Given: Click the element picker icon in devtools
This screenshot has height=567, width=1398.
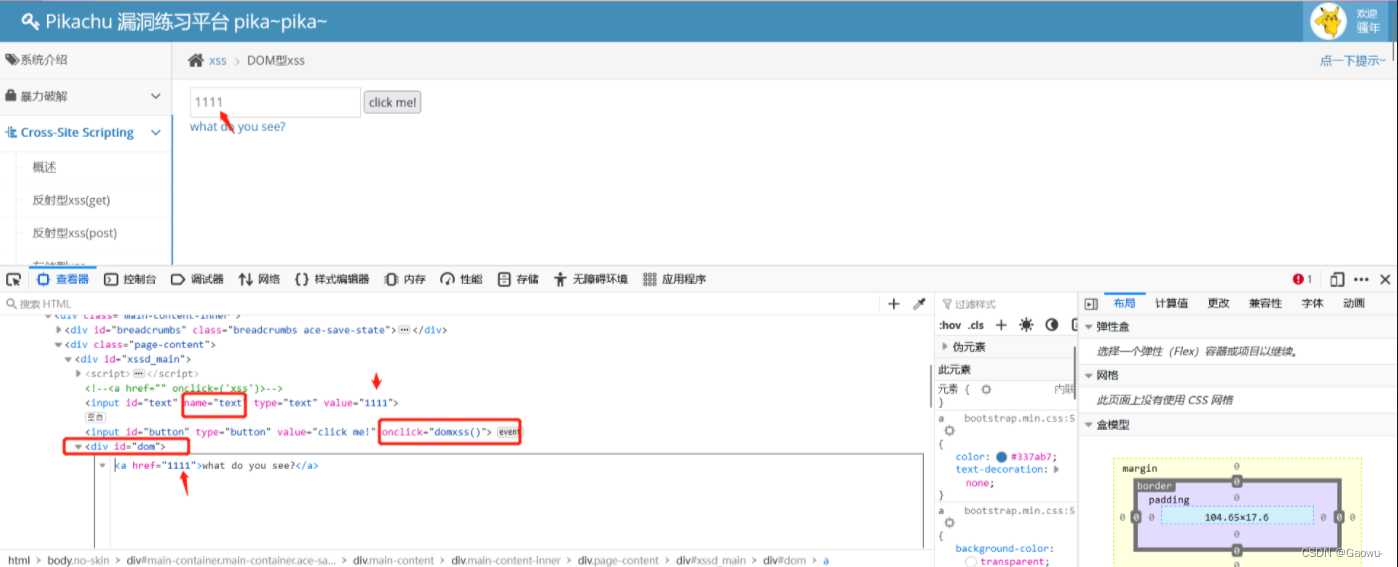Looking at the screenshot, I should click(x=13, y=279).
